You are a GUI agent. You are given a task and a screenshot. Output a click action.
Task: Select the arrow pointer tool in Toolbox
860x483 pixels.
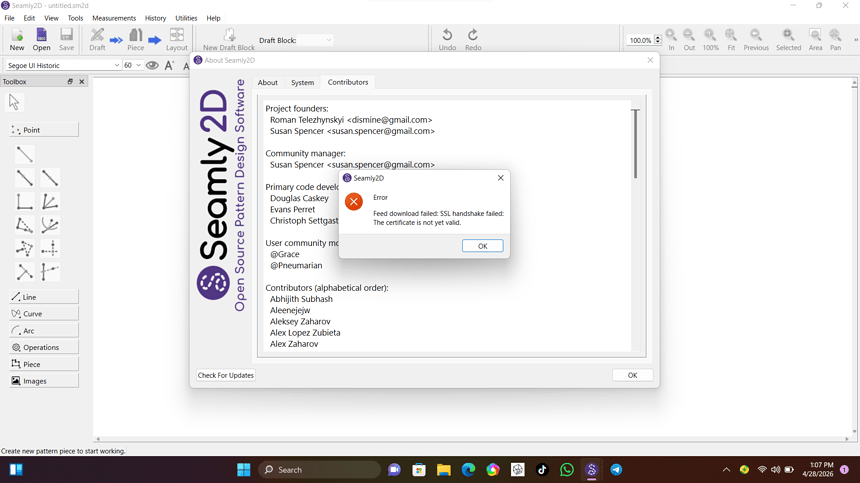[x=14, y=103]
